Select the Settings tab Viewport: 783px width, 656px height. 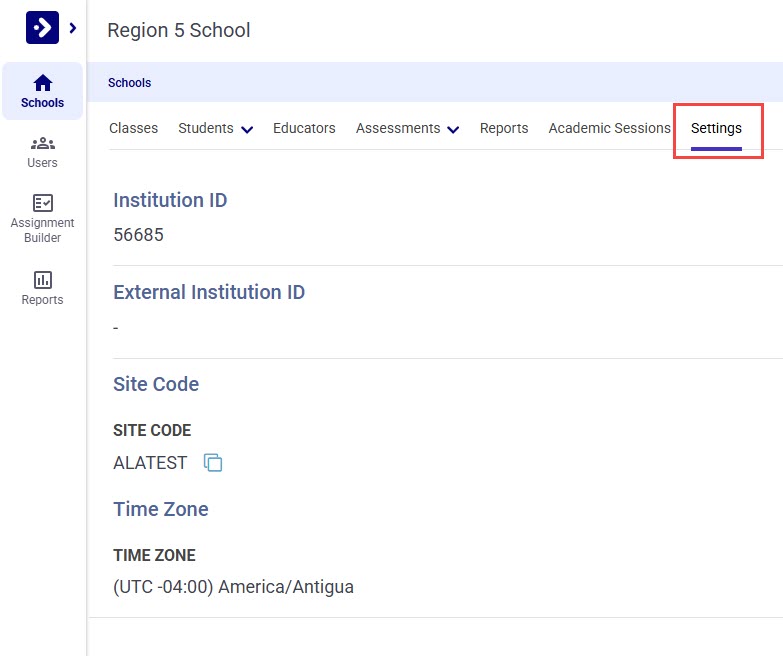pyautogui.click(x=716, y=128)
